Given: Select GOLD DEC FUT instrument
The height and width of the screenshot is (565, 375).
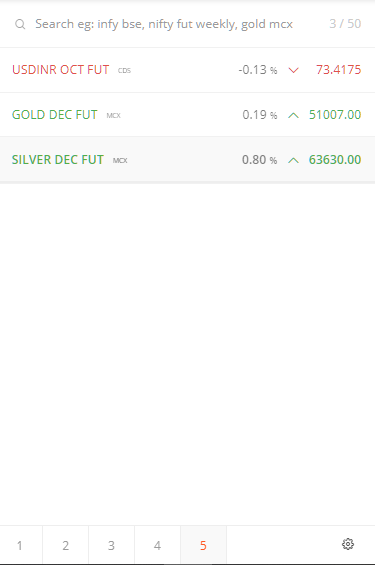Looking at the screenshot, I should 55,115.
